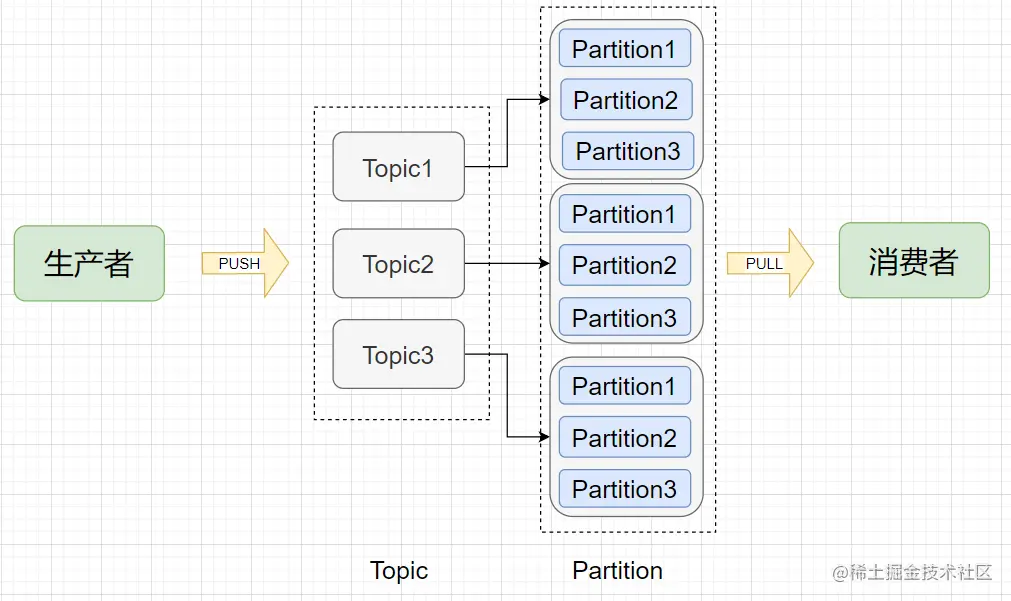This screenshot has height=601, width=1011.
Task: Click Partition1 in the top partition group
Action: coord(625,49)
